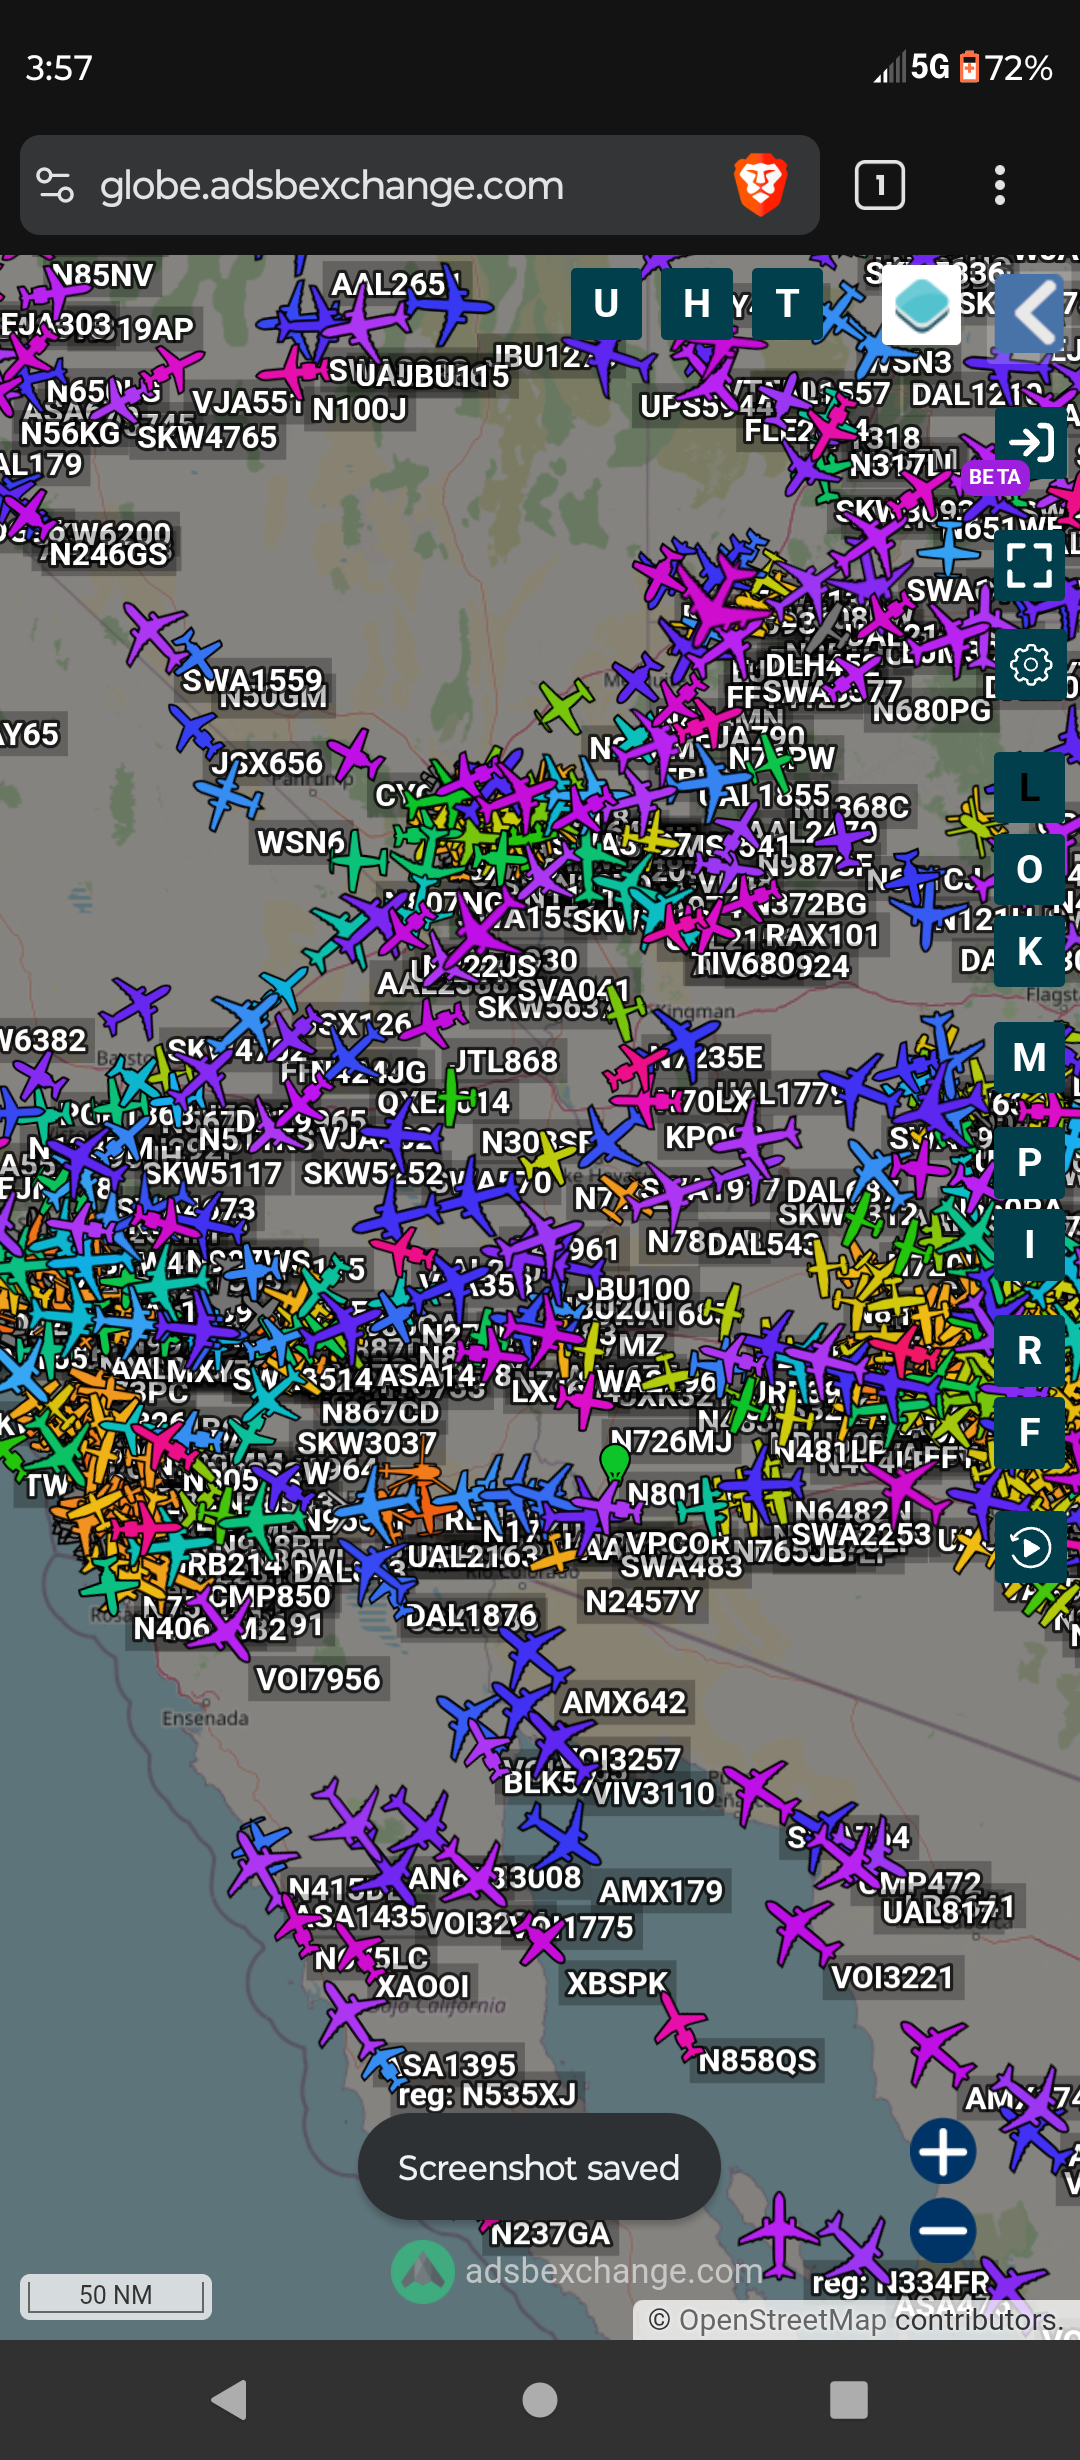Tap the Android home button
Screen dimensions: 1080x2460
click(540, 2399)
